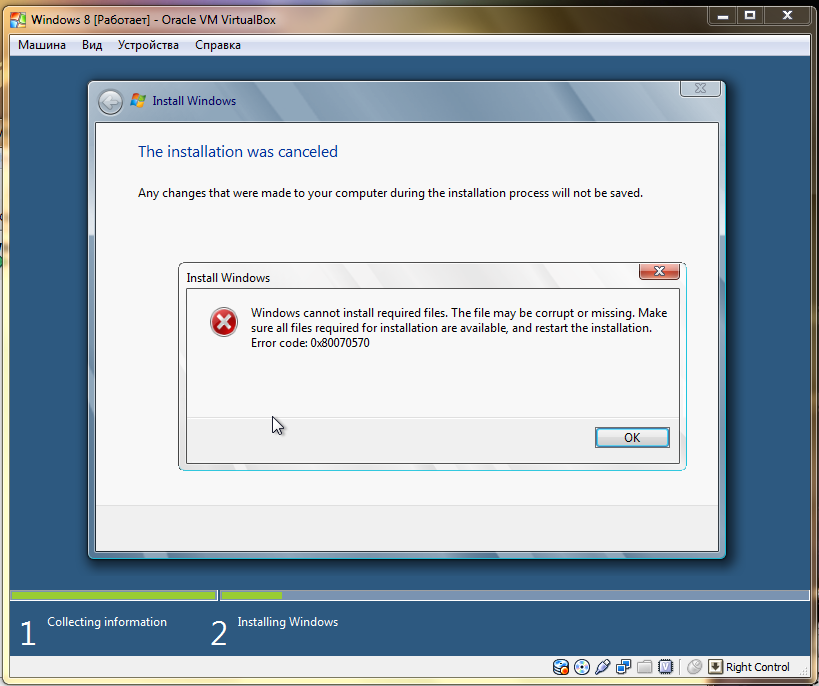Open the Машина menu
This screenshot has height=686, width=819.
click(42, 45)
